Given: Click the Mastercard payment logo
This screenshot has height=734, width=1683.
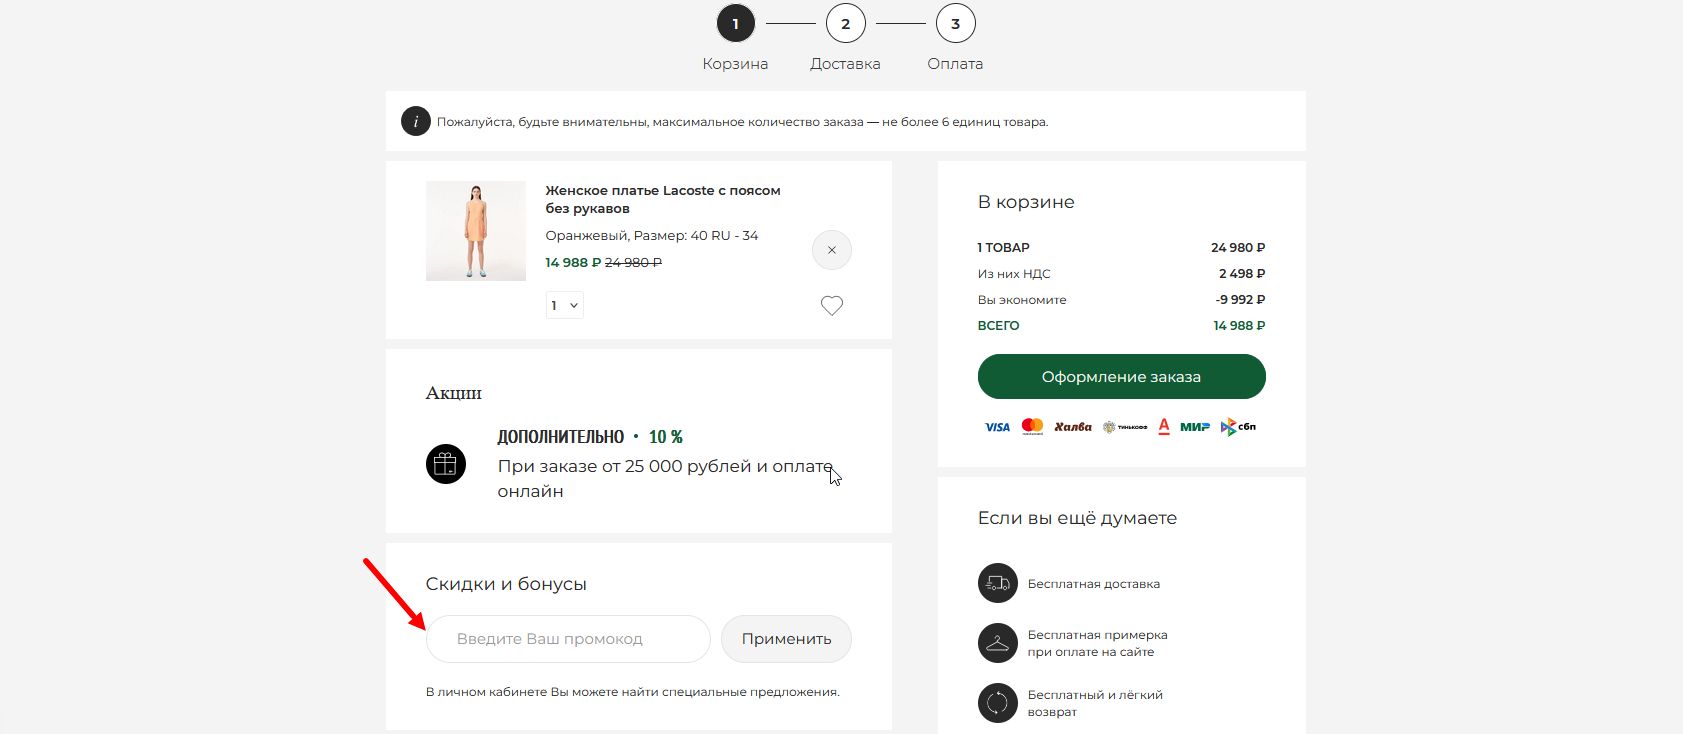Looking at the screenshot, I should (1033, 427).
